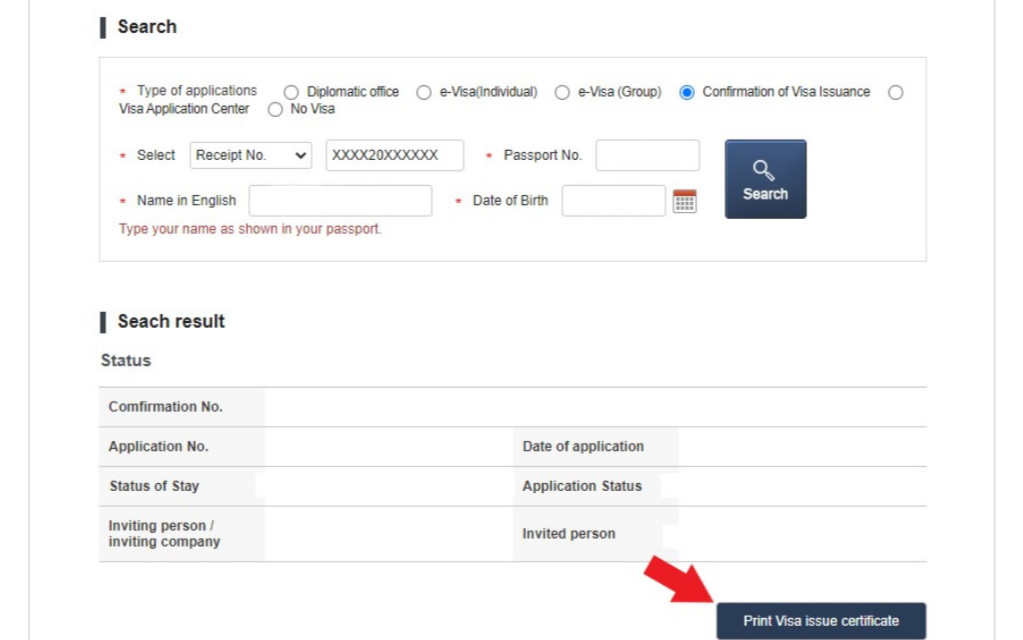Click the Application Status table label
The image size is (1023, 640).
pos(582,486)
